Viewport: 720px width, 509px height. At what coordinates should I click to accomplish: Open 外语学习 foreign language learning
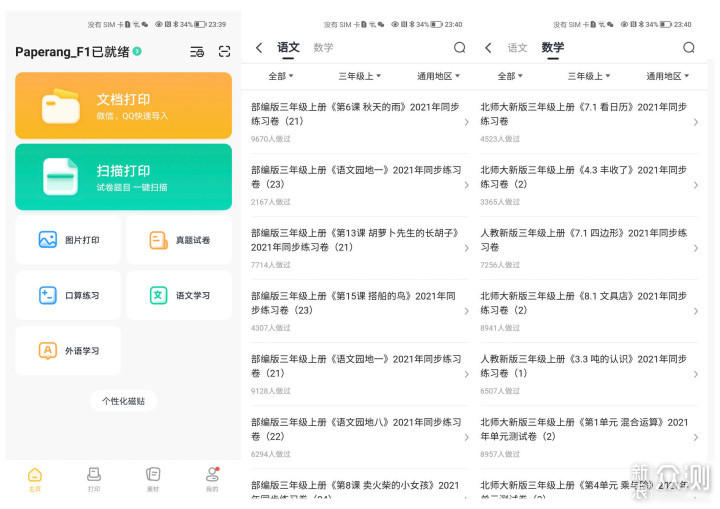[68, 351]
